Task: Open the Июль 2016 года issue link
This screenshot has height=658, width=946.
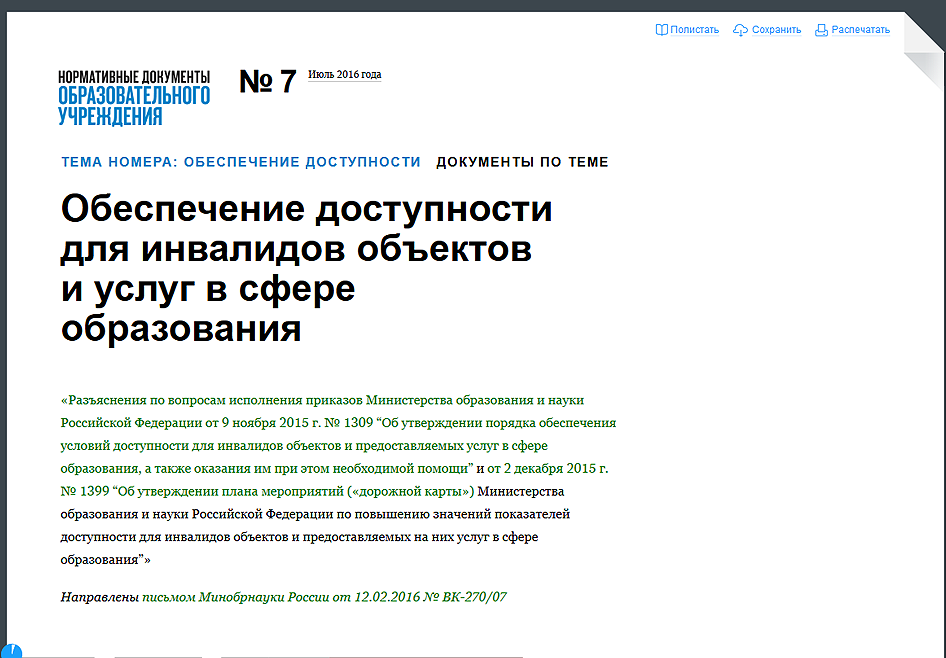Action: (x=344, y=74)
